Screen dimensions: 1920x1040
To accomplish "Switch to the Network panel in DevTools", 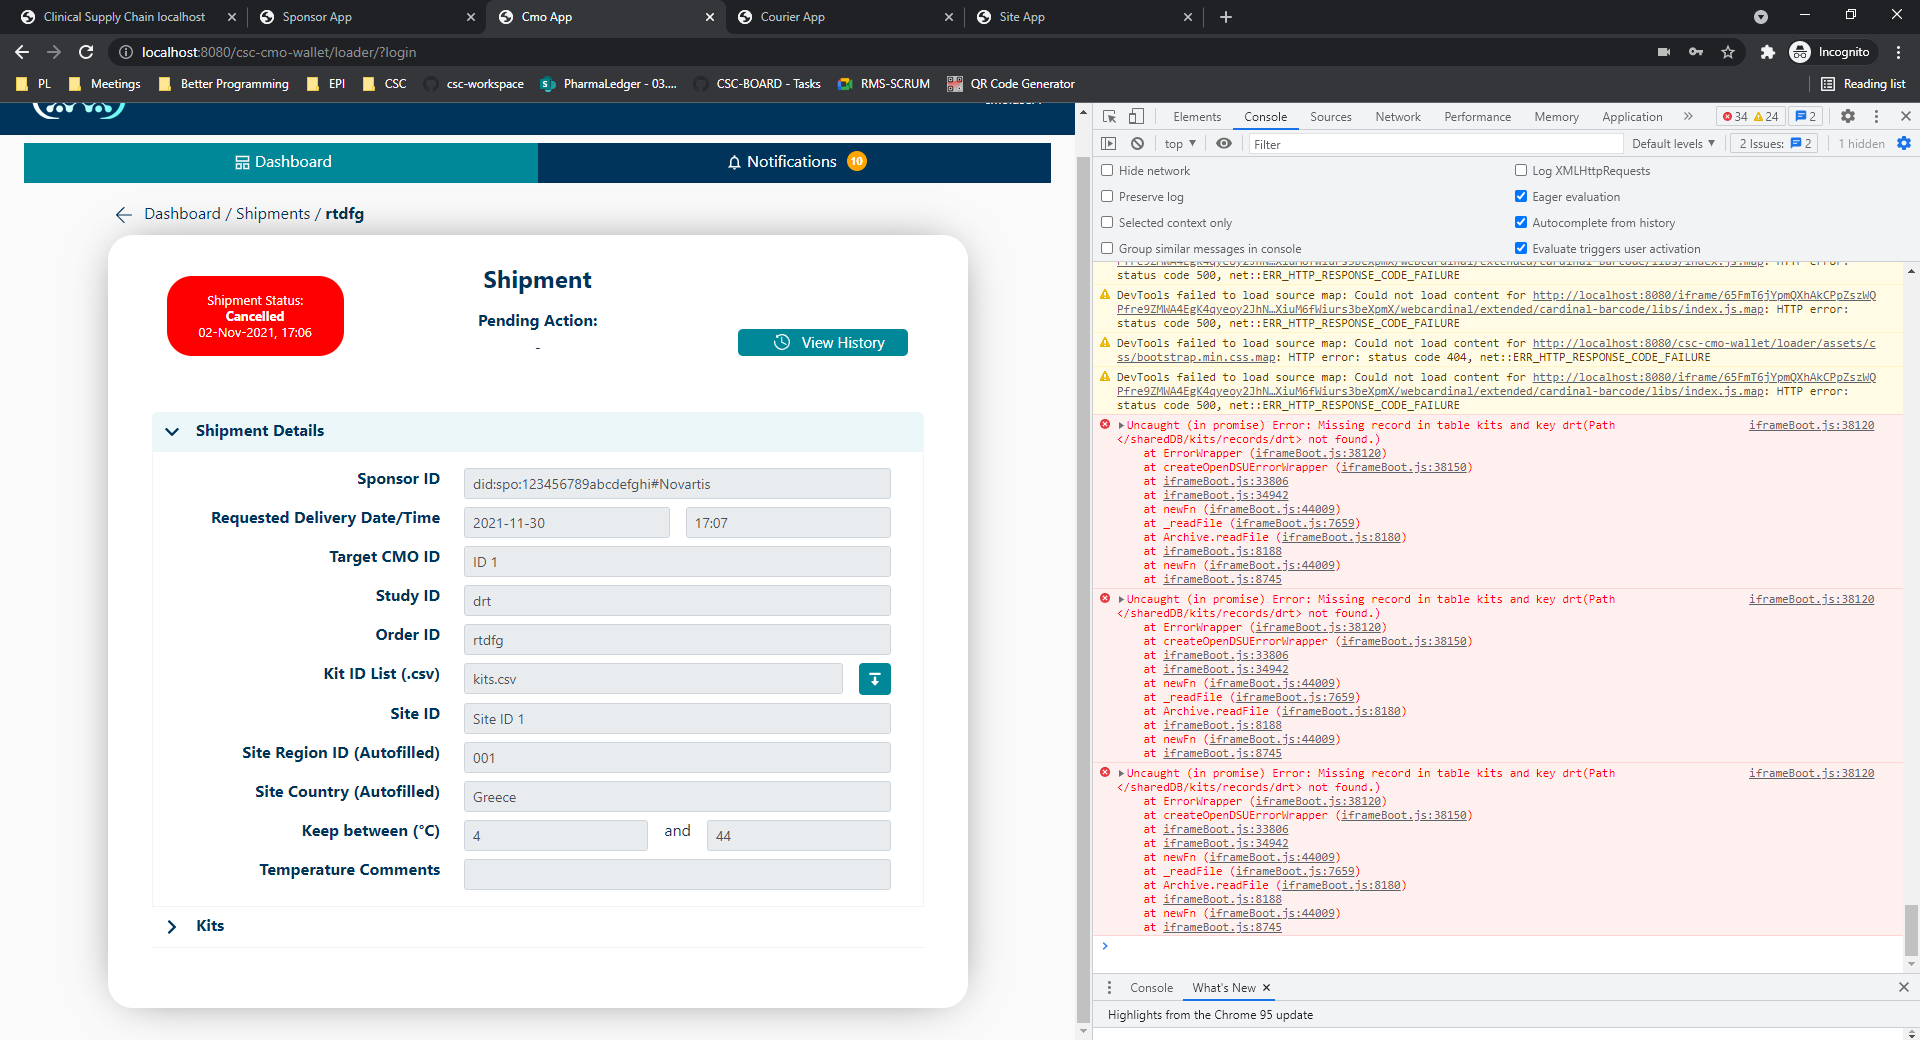I will click(1397, 116).
